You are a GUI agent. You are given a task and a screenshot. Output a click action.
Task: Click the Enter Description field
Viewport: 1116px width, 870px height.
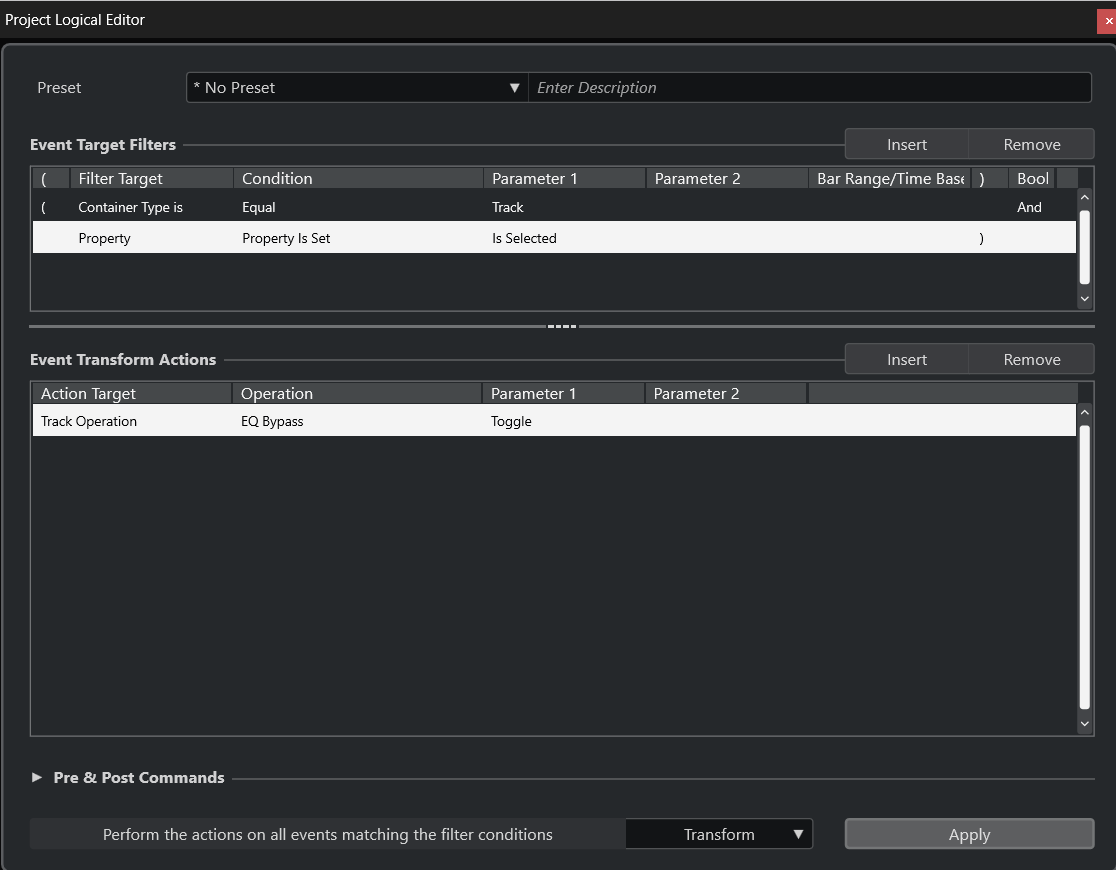(808, 88)
